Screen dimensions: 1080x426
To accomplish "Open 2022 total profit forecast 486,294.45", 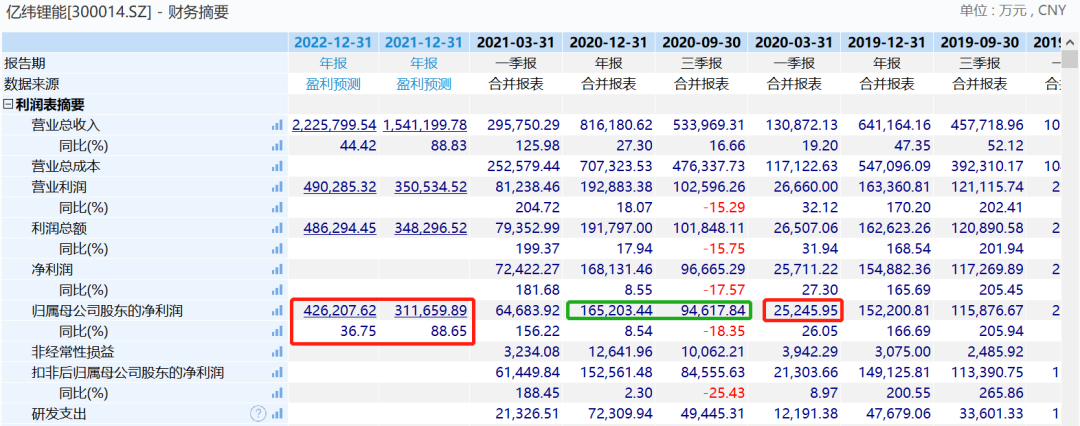I will point(340,228).
